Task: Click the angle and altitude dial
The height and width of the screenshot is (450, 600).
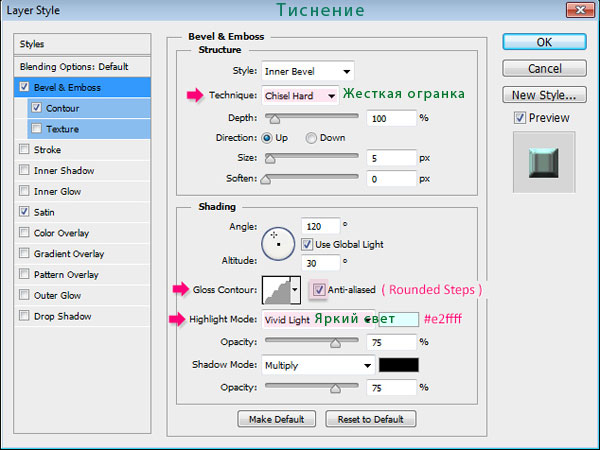Action: pos(278,244)
